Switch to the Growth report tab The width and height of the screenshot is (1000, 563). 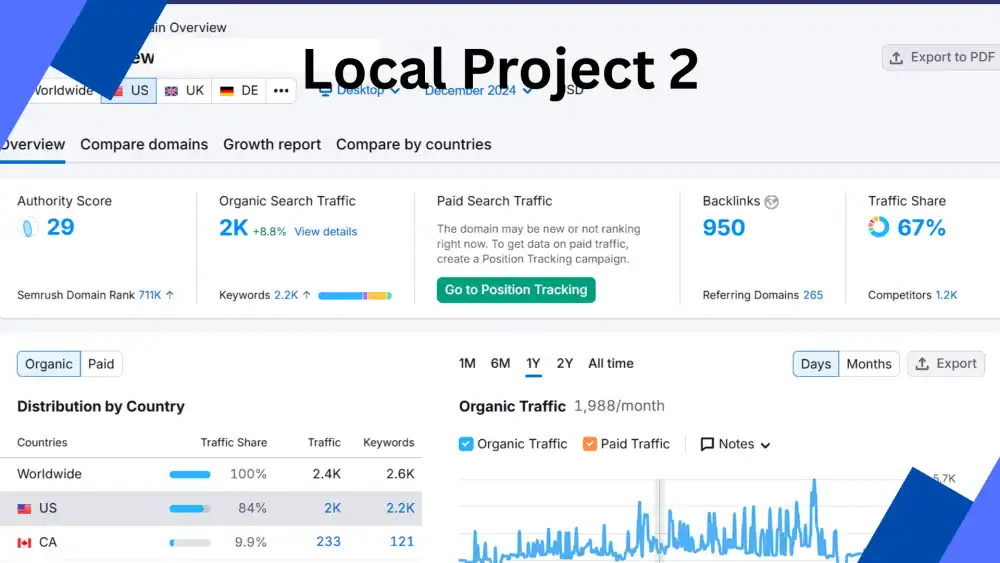(272, 144)
